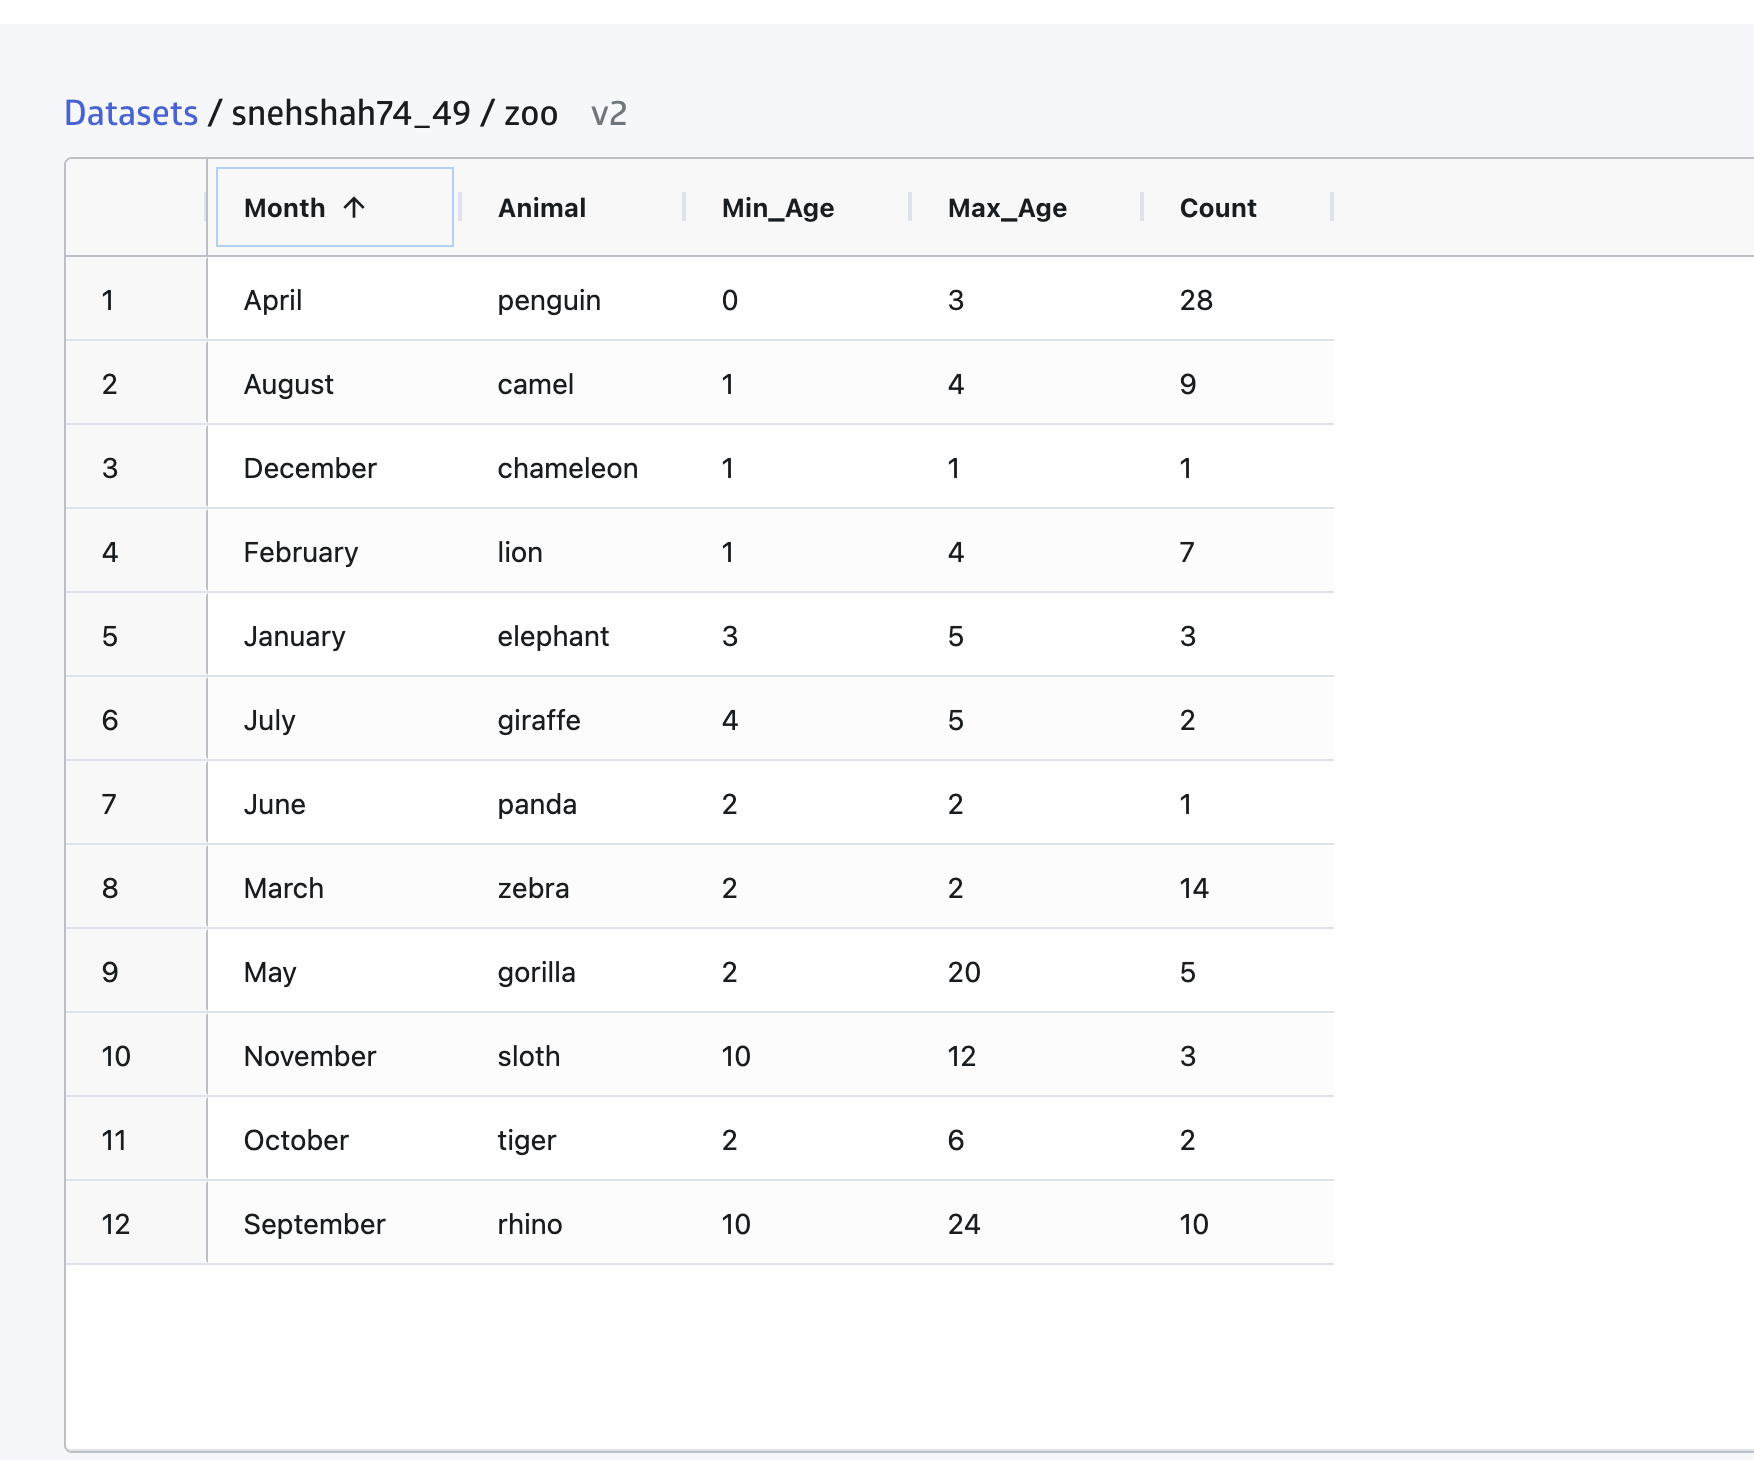Click Min_Age value 4 in giraffe row

click(x=730, y=720)
